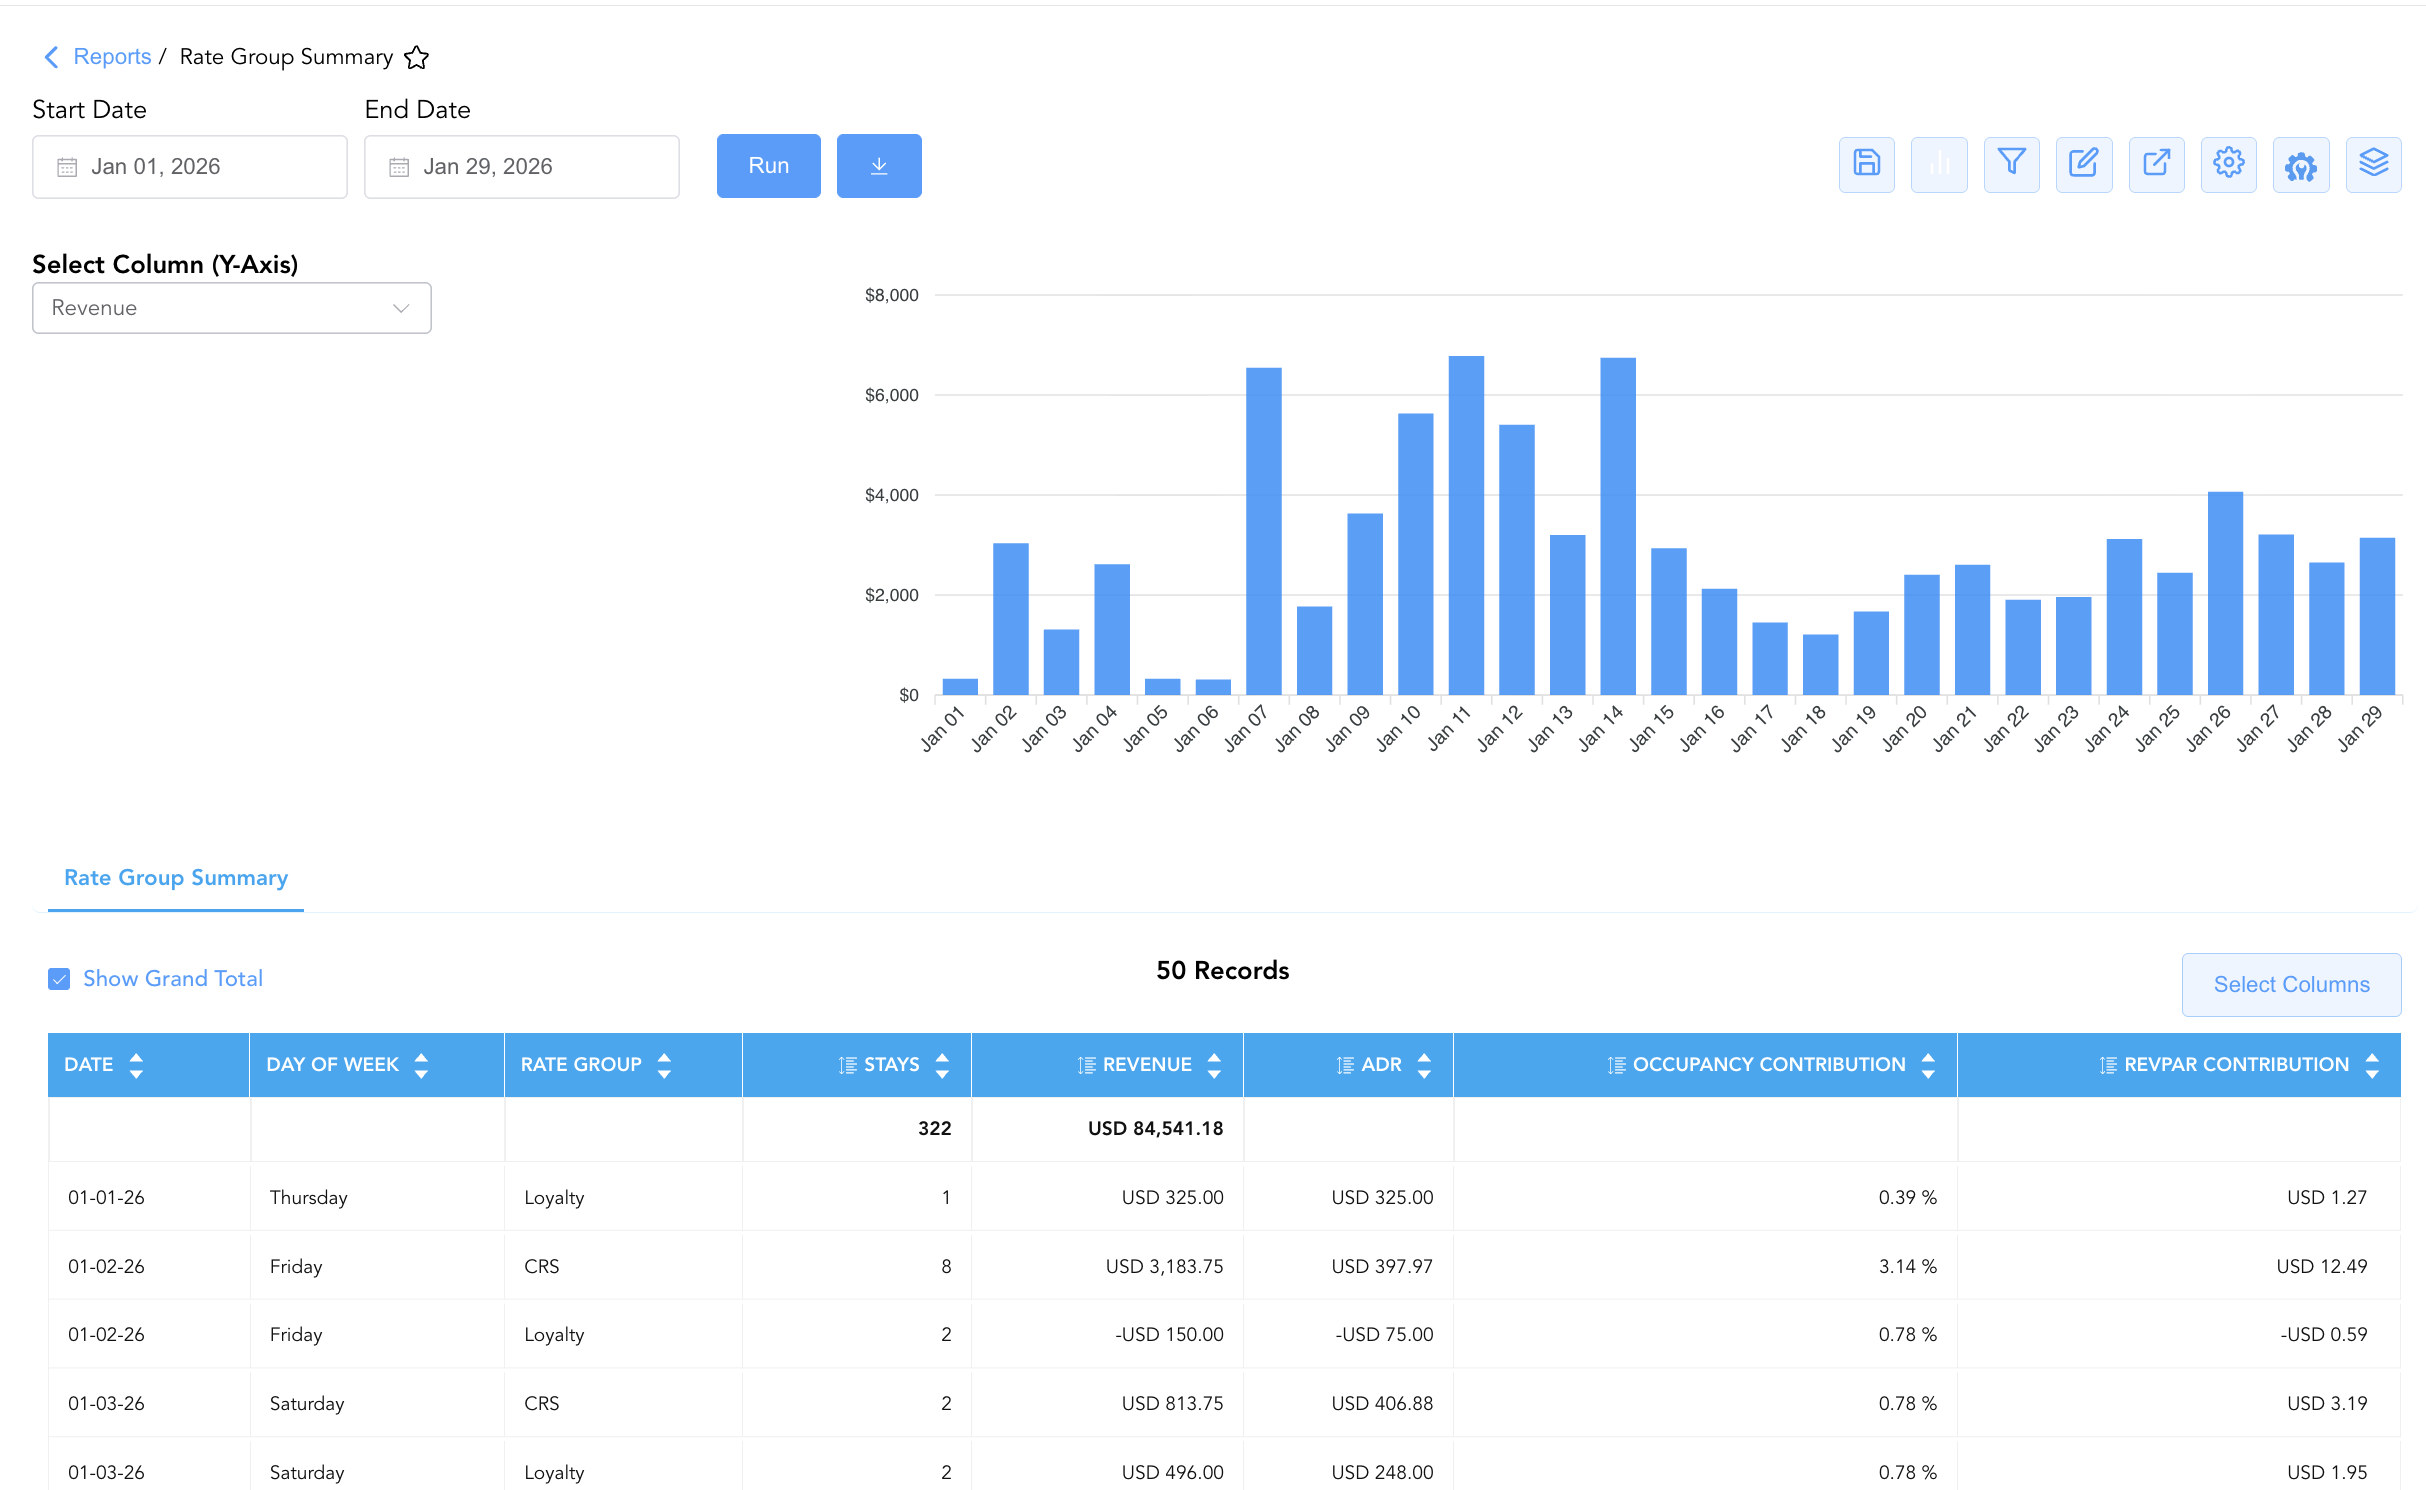The height and width of the screenshot is (1490, 2426).
Task: Open the gear settings icon
Action: coord(2228,164)
